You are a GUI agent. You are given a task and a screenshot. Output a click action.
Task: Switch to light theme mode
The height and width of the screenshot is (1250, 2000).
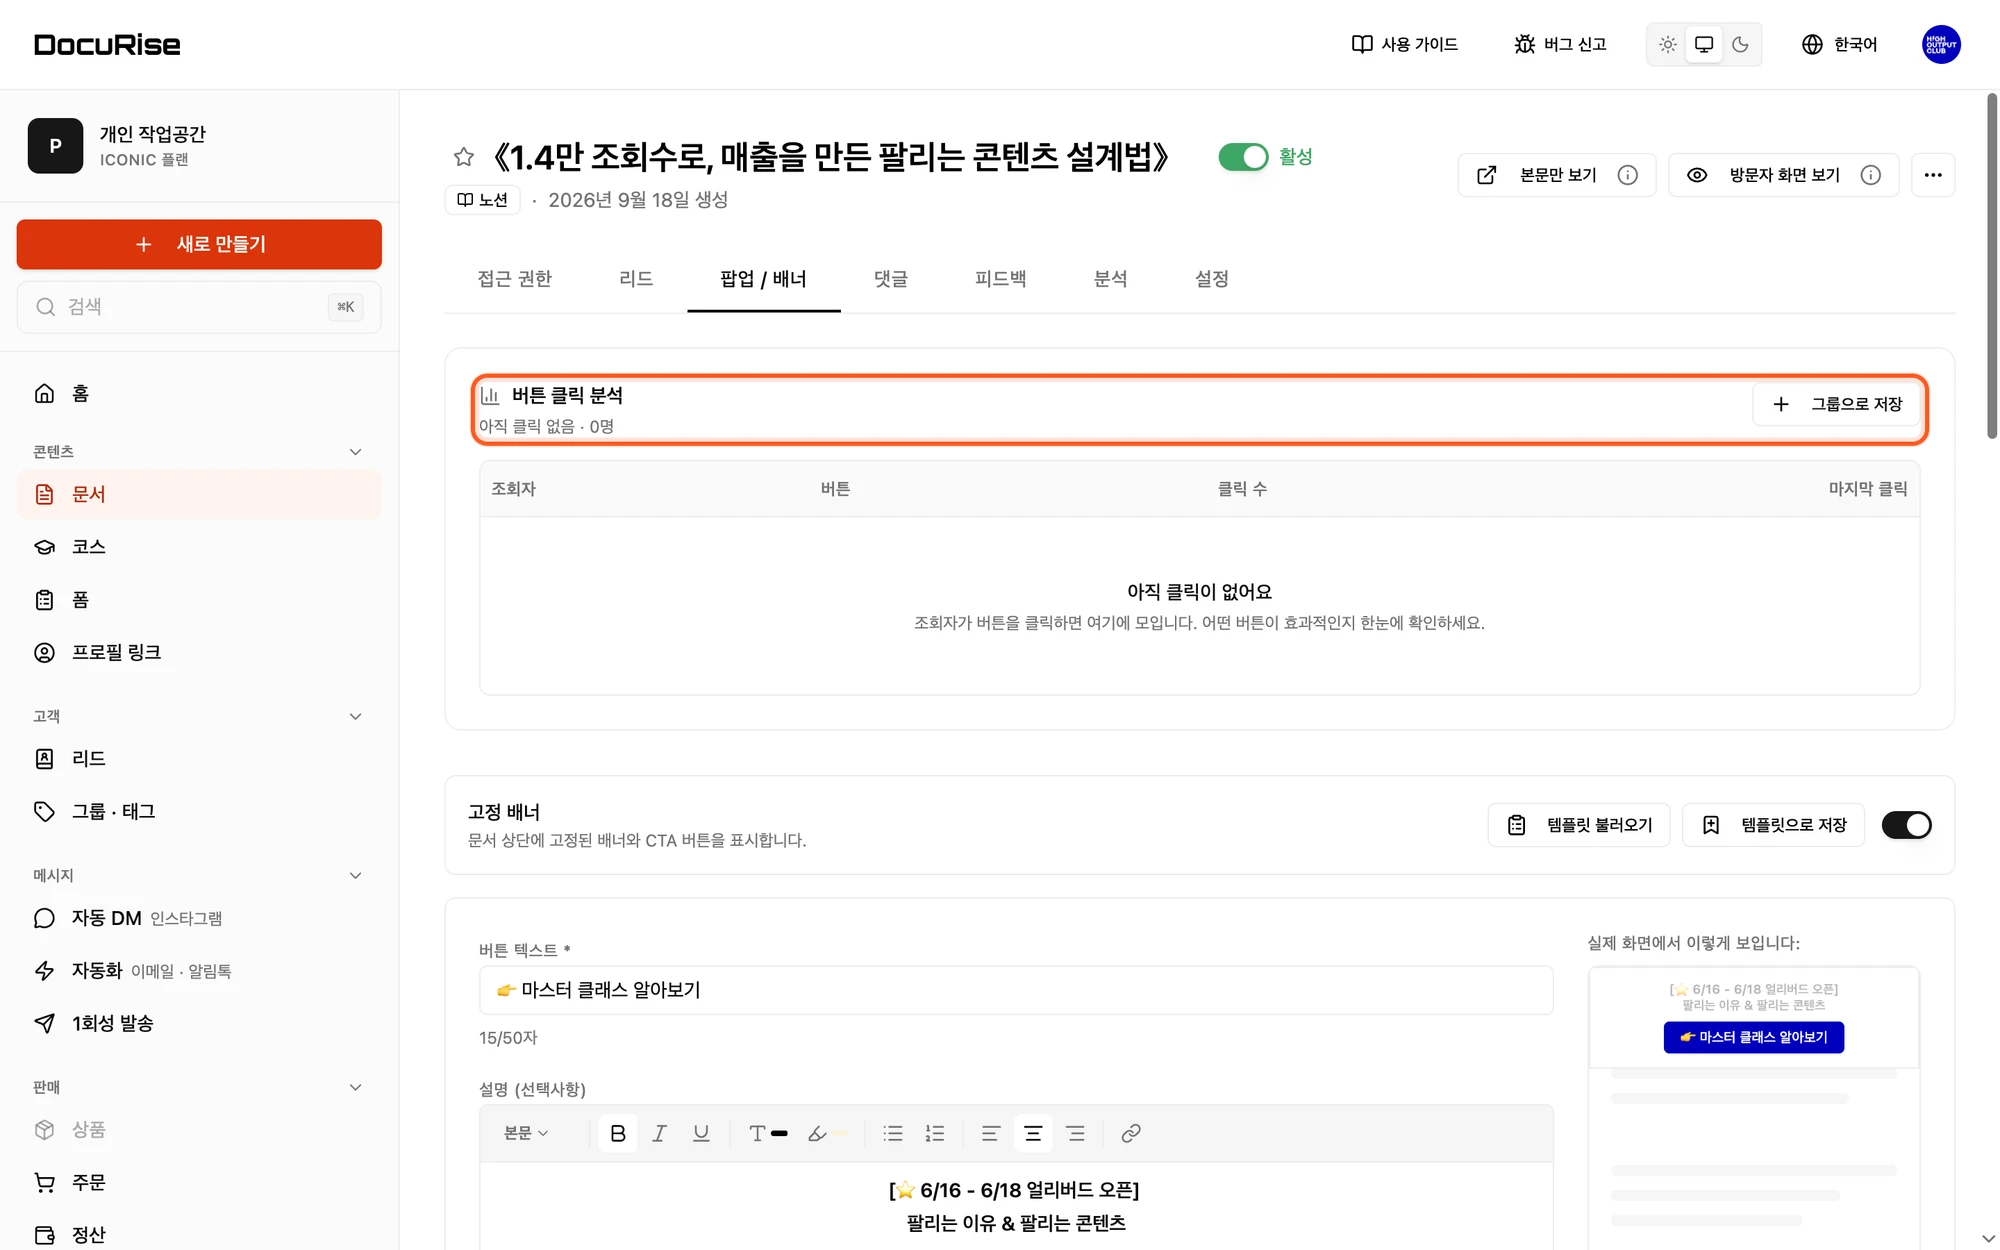tap(1667, 44)
